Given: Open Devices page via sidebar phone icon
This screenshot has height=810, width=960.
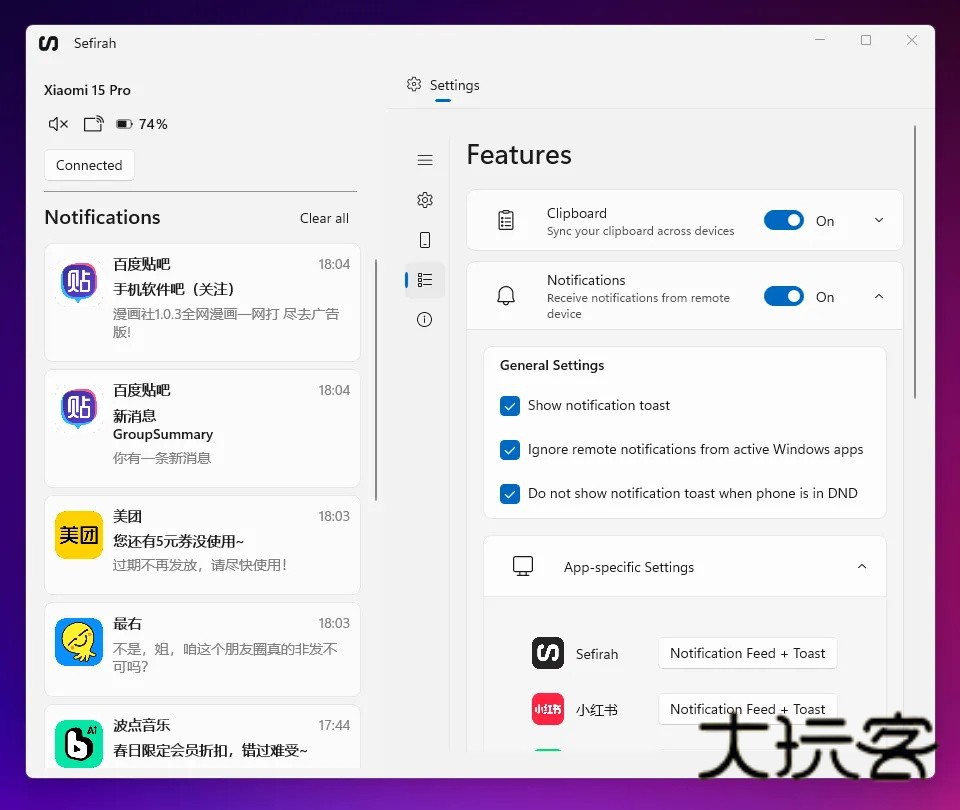Looking at the screenshot, I should coord(425,240).
